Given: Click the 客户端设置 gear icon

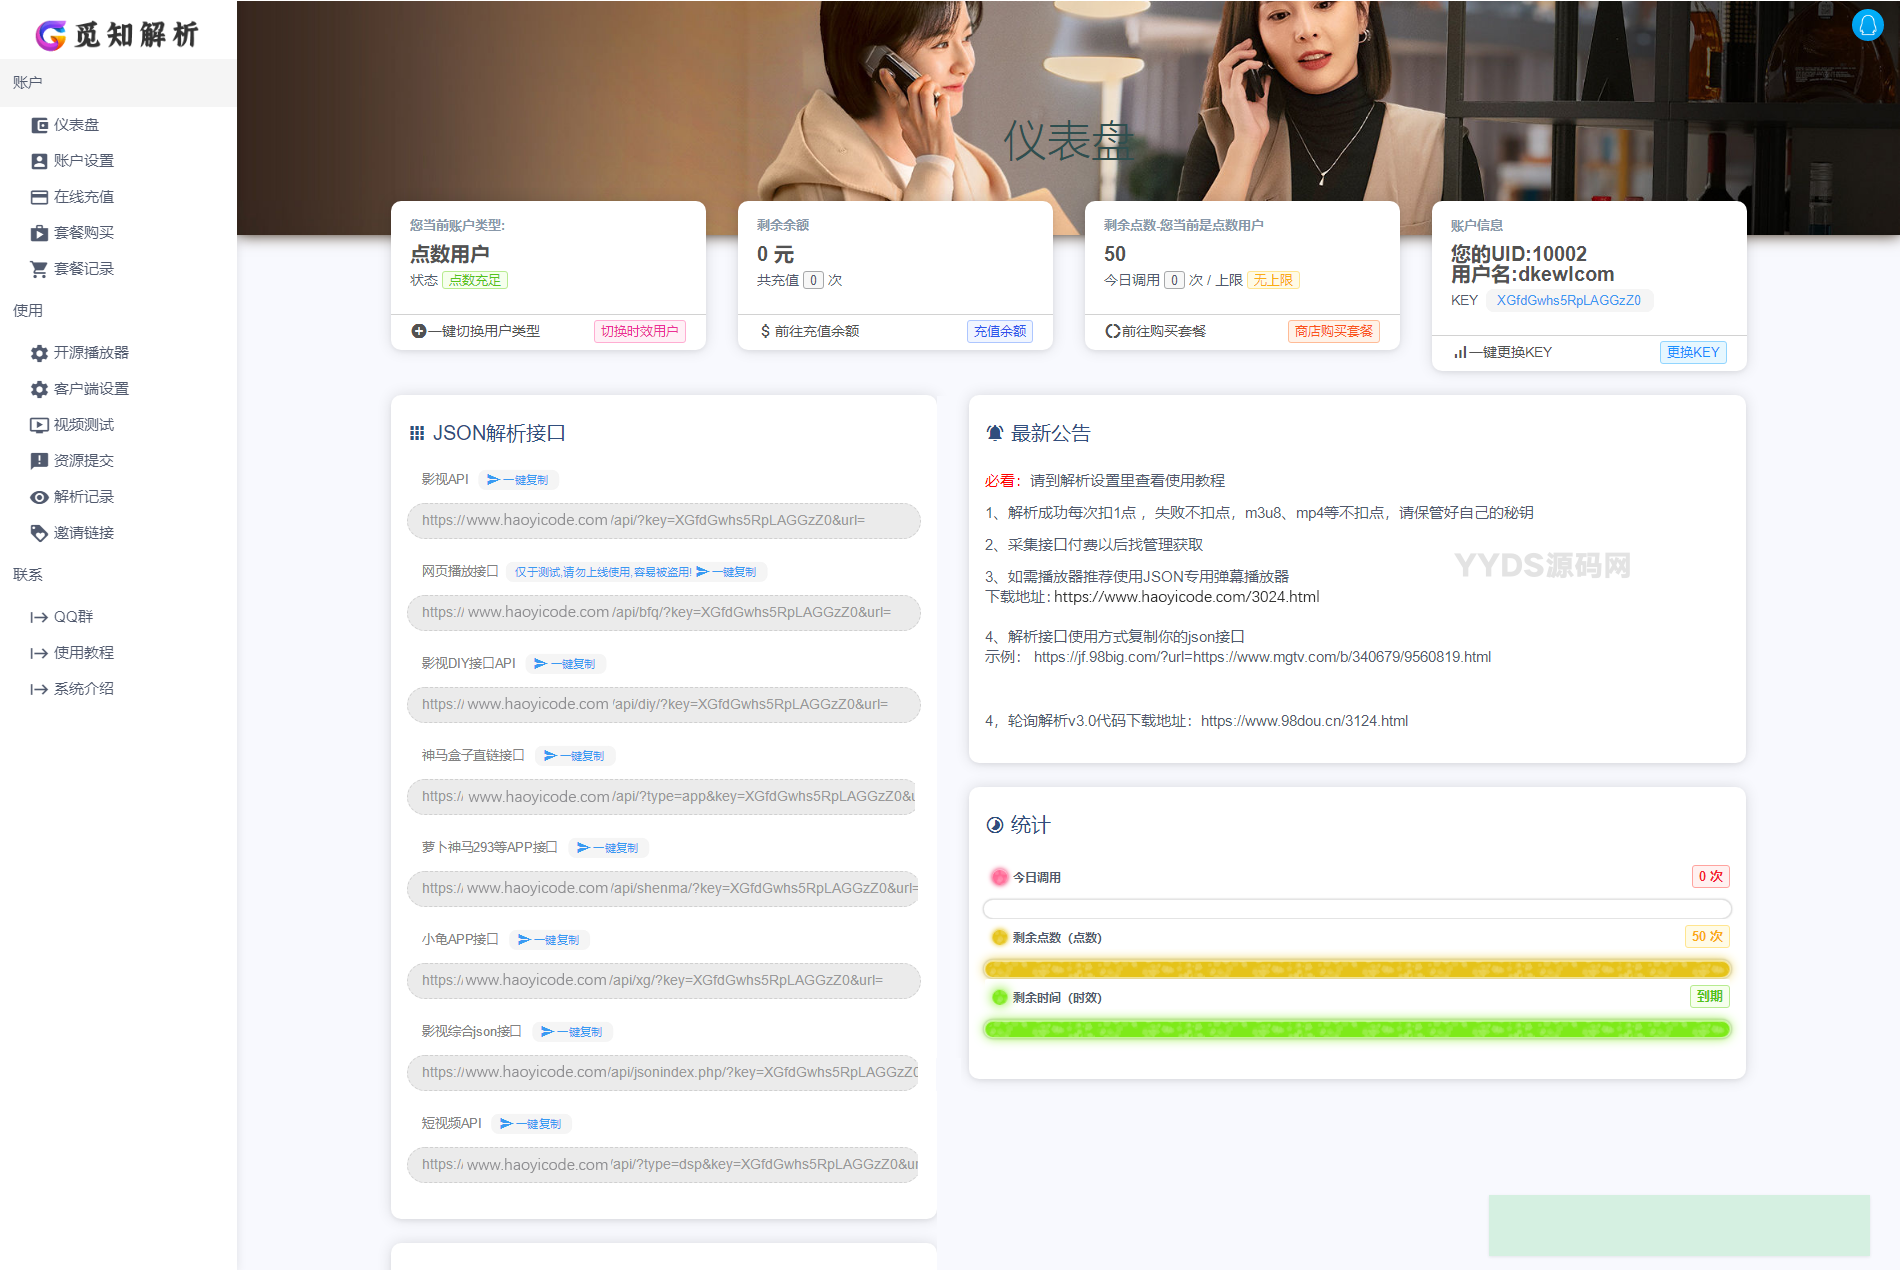Looking at the screenshot, I should [x=40, y=389].
